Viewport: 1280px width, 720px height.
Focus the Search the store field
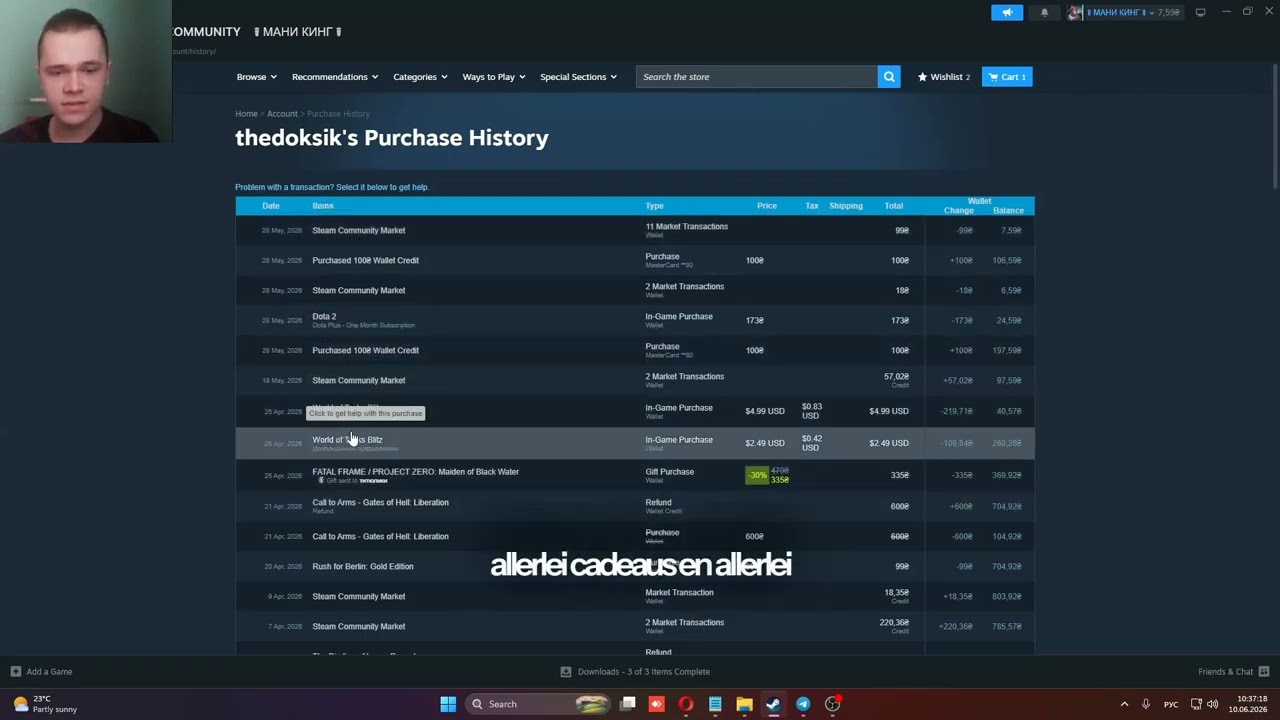click(x=757, y=77)
